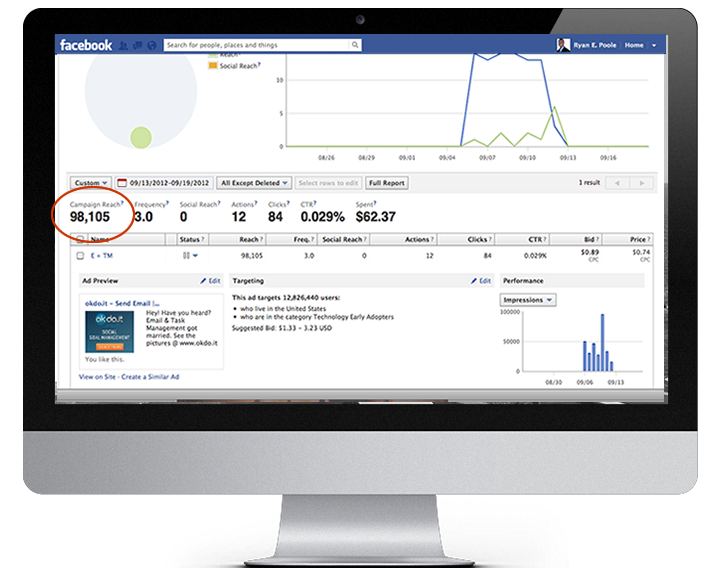
Task: Go to Home in header
Action: click(x=634, y=45)
